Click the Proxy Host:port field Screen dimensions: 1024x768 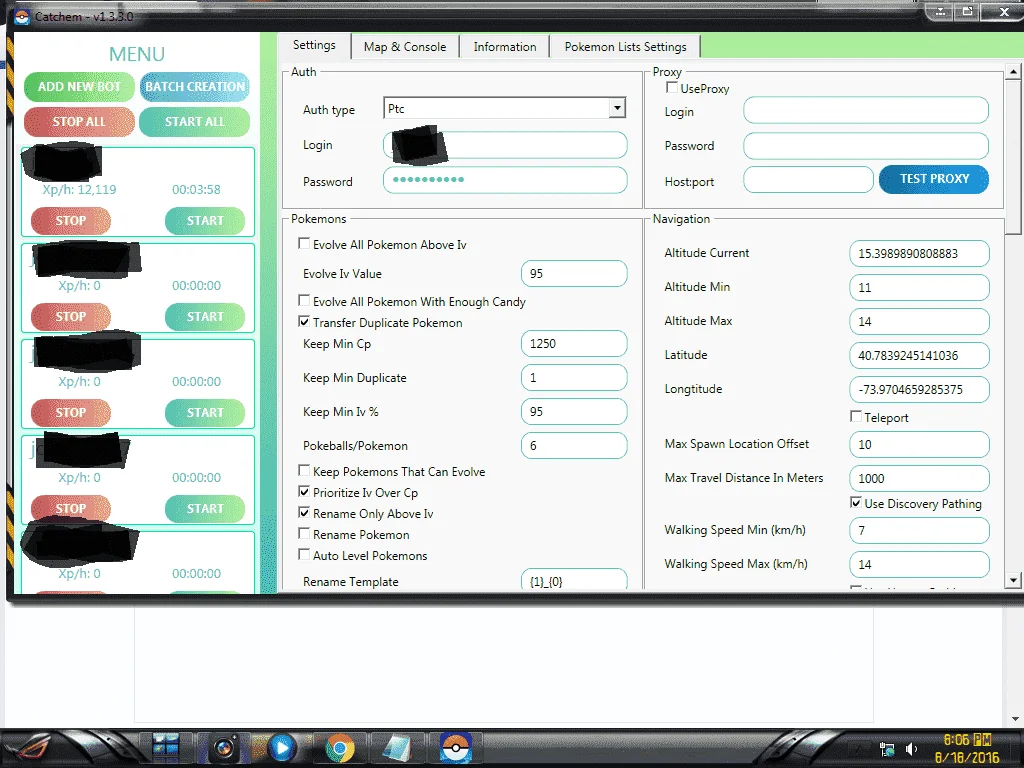[808, 179]
